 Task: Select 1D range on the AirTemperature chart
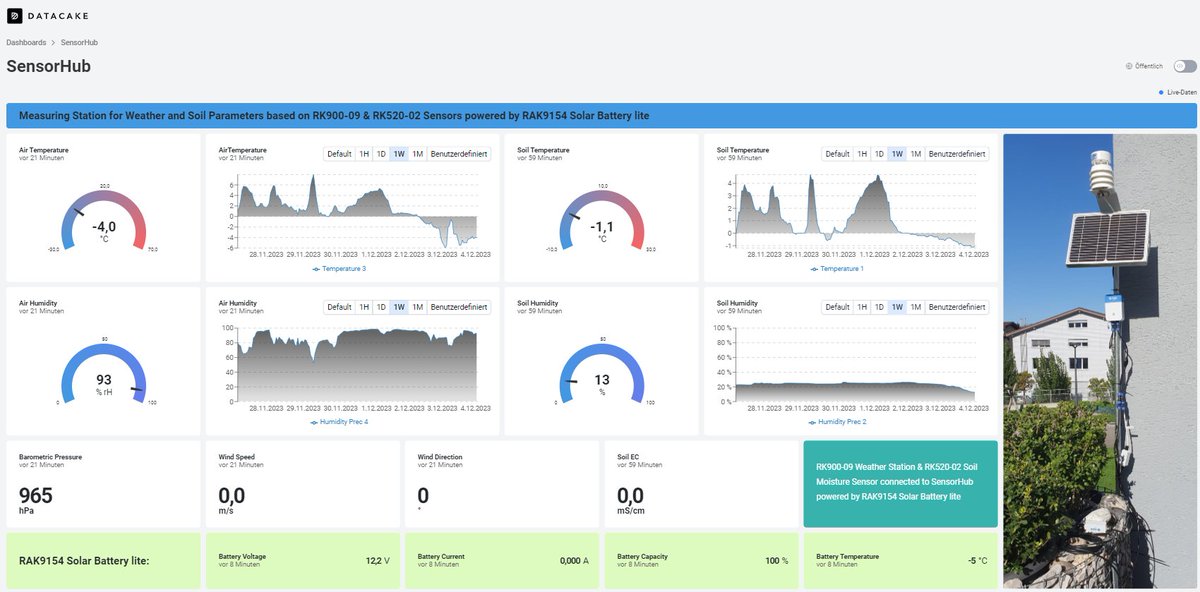tap(381, 154)
